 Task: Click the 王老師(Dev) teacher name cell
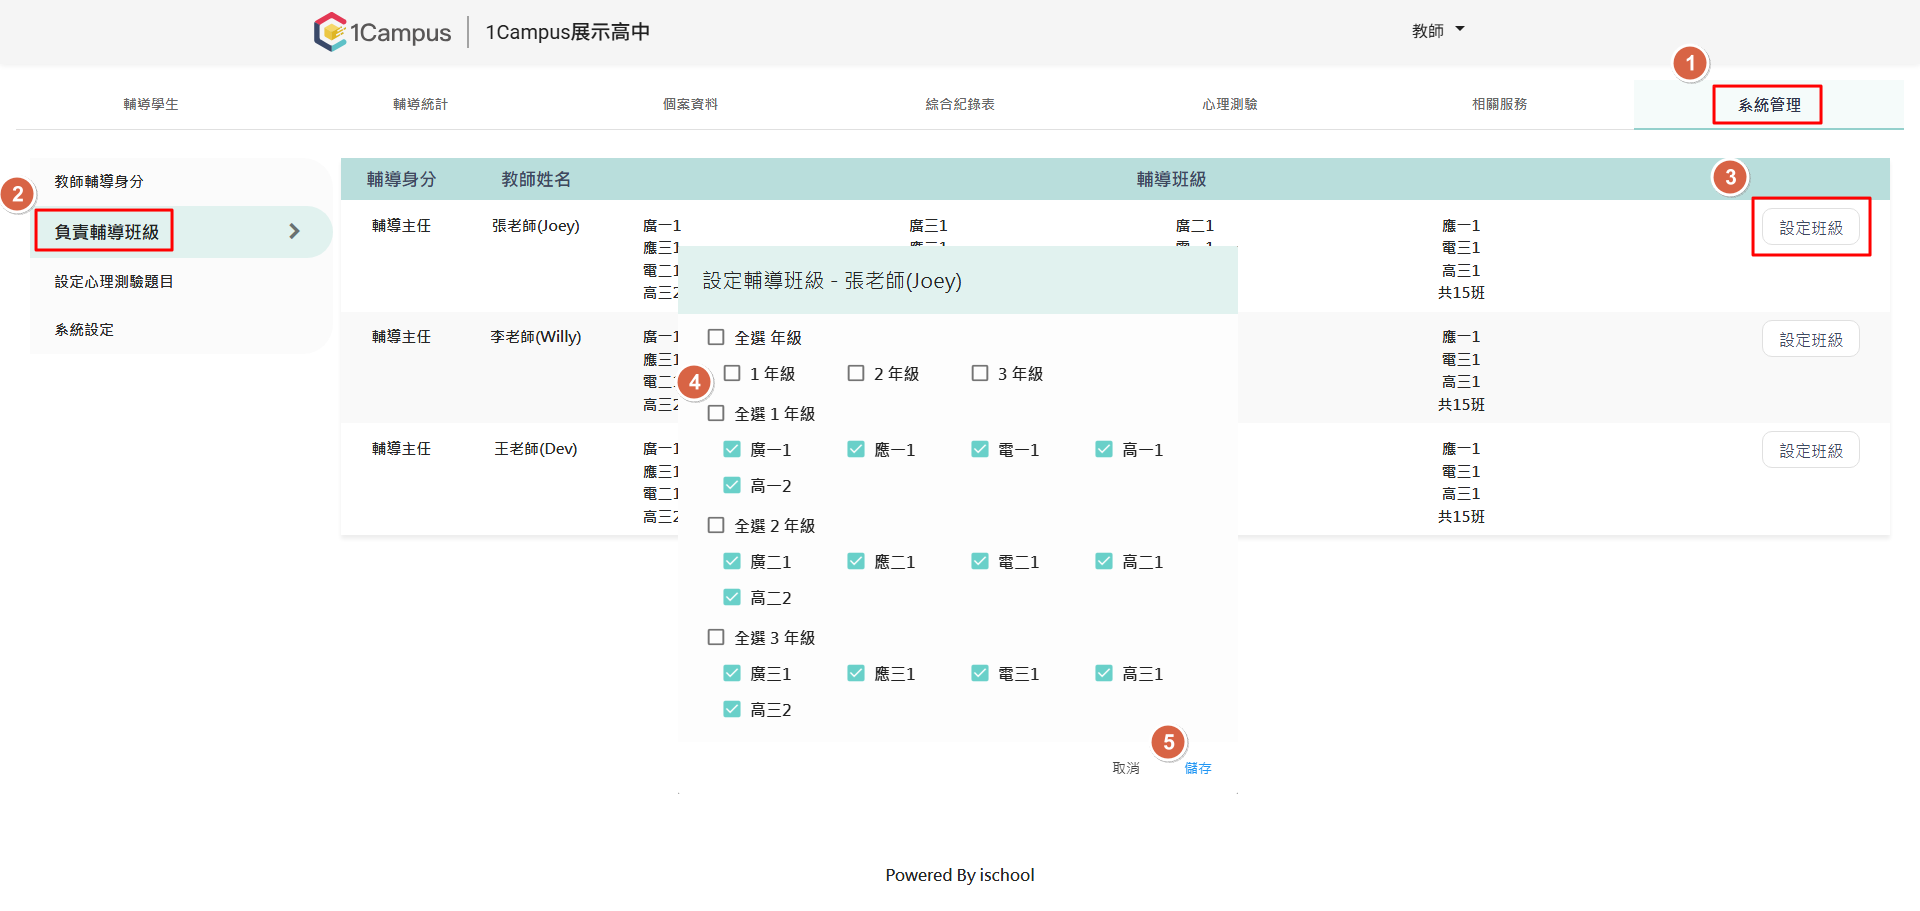pyautogui.click(x=536, y=449)
